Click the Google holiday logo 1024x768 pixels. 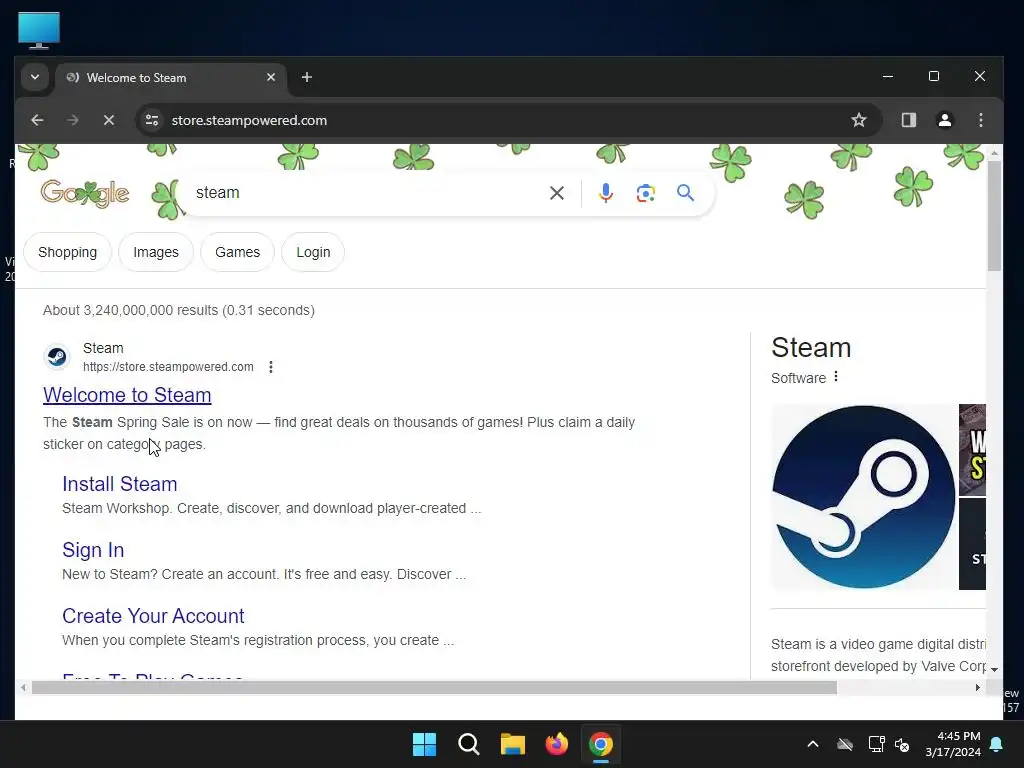[85, 193]
